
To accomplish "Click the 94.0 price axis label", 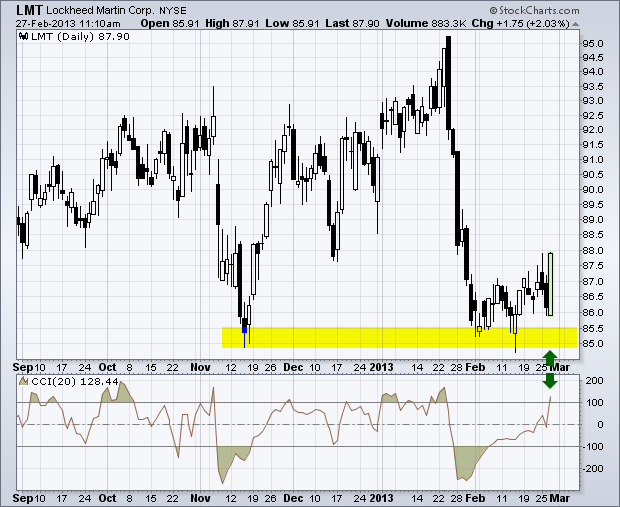I will [x=593, y=72].
